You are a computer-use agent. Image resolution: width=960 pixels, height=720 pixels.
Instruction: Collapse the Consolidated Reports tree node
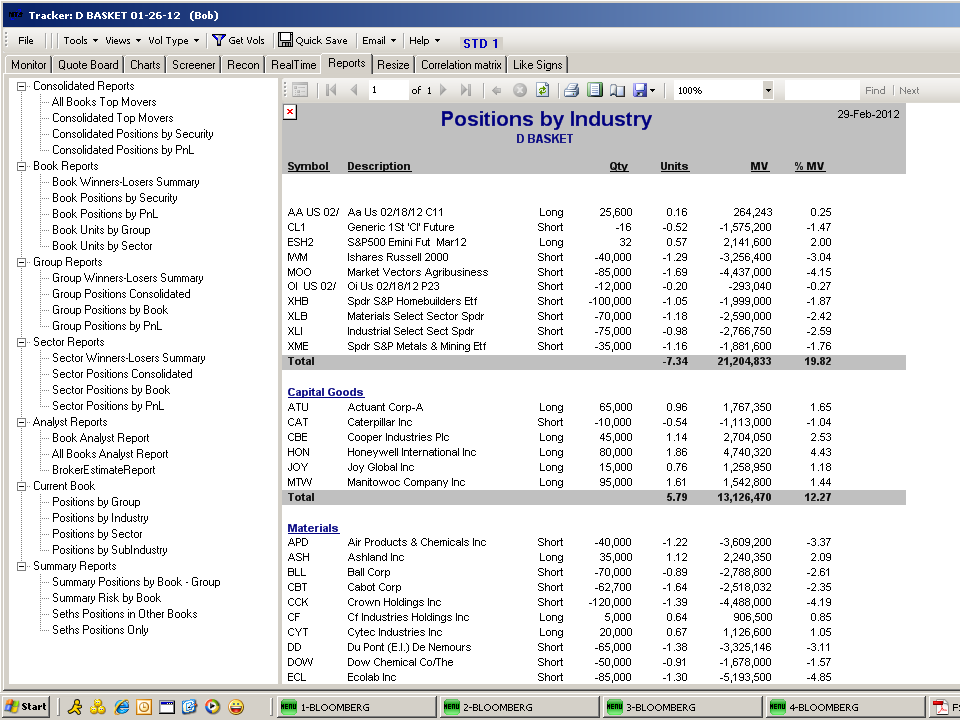[21, 86]
